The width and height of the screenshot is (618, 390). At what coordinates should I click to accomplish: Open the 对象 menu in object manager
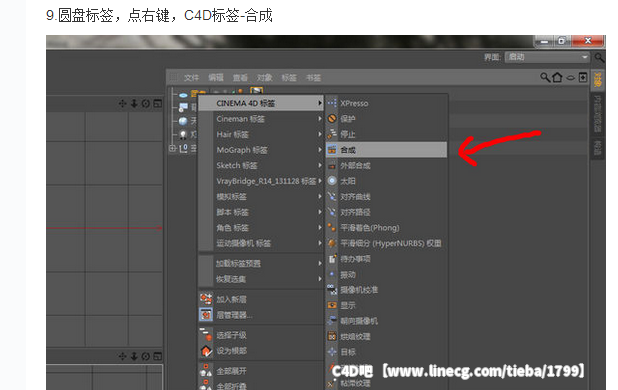coord(264,78)
